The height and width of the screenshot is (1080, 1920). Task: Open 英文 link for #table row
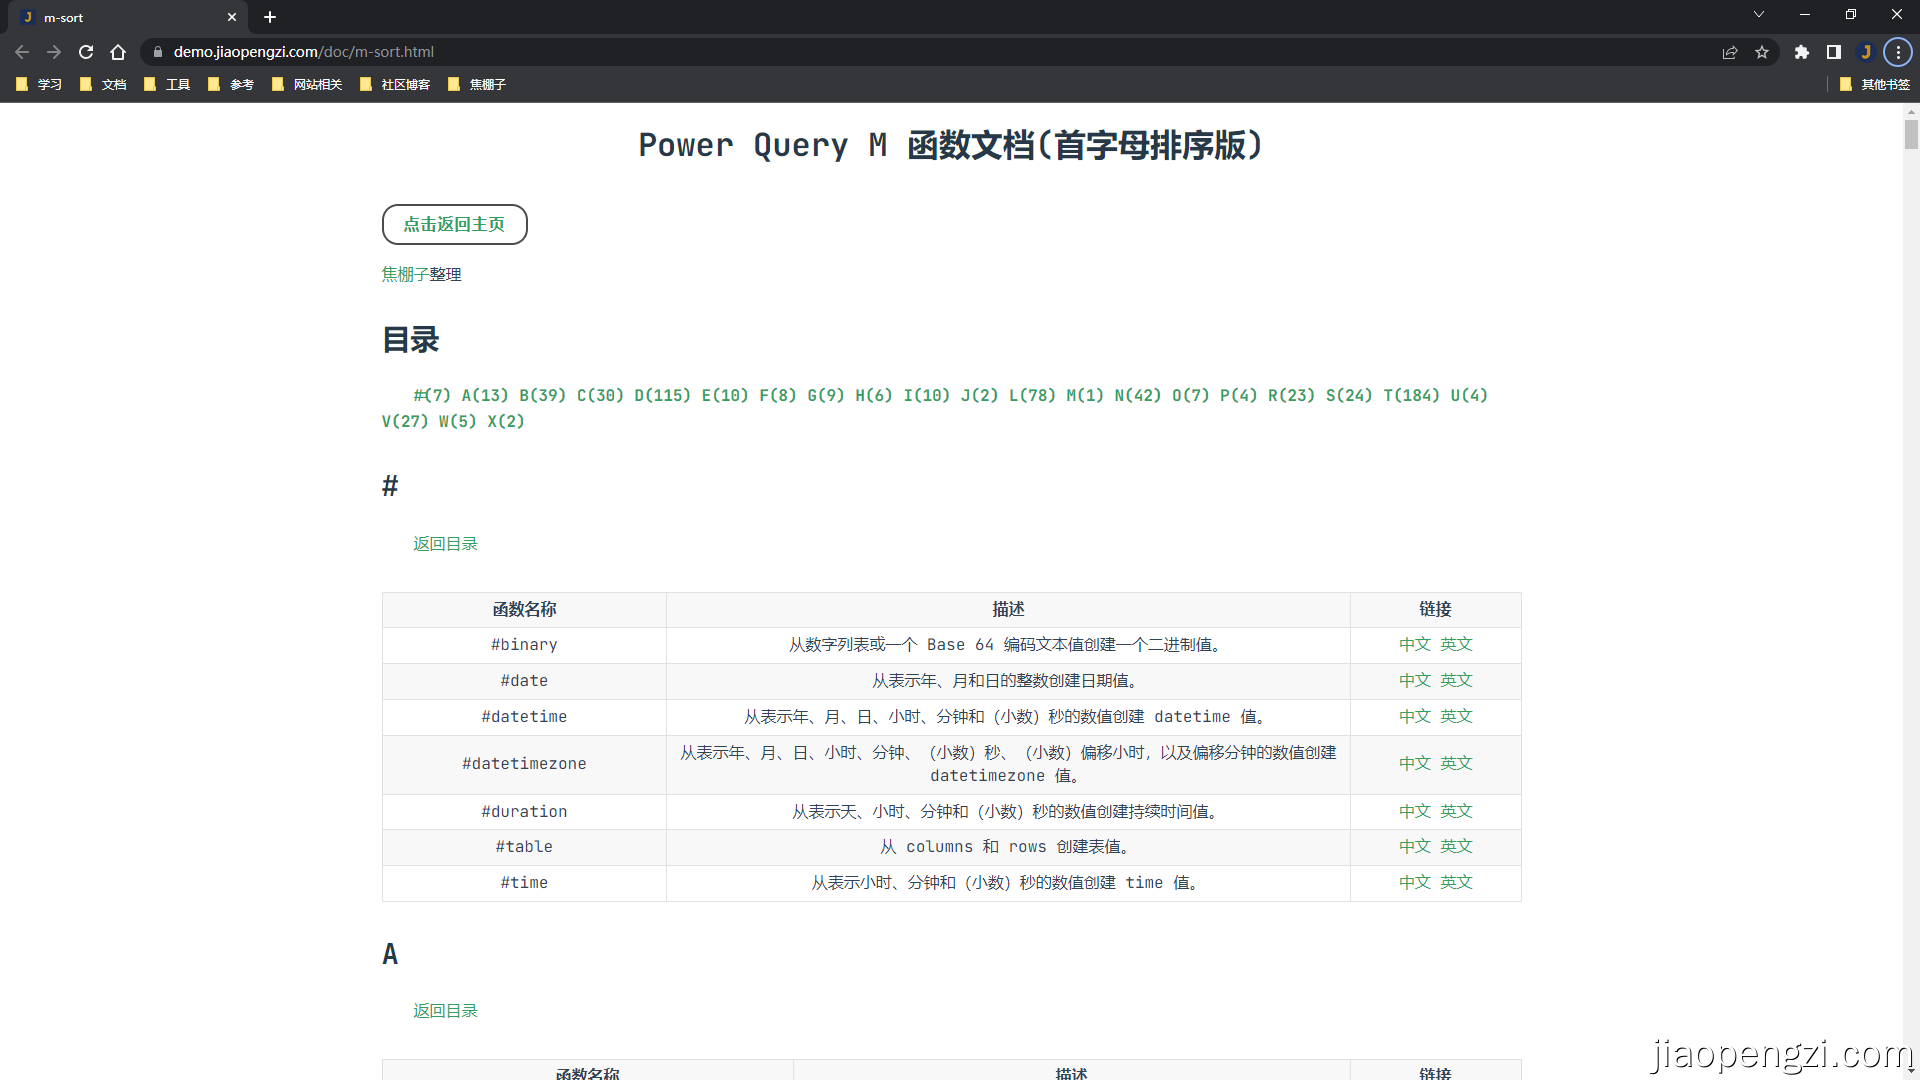[x=1456, y=847]
